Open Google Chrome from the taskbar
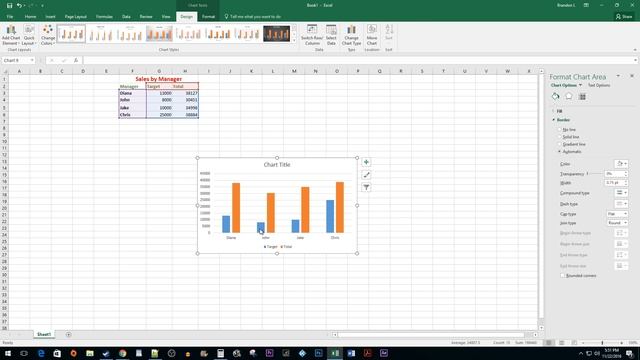The height and width of the screenshot is (360, 640). coord(122,353)
